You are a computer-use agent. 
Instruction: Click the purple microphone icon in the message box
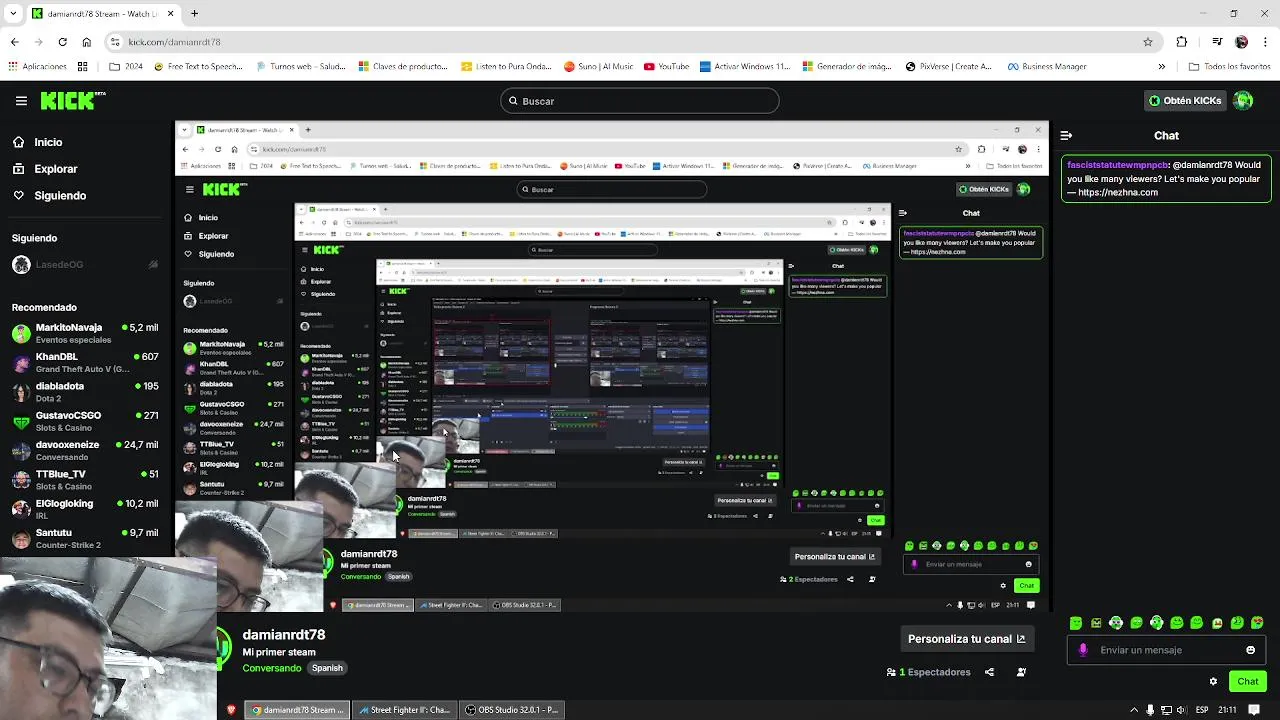pyautogui.click(x=1083, y=650)
